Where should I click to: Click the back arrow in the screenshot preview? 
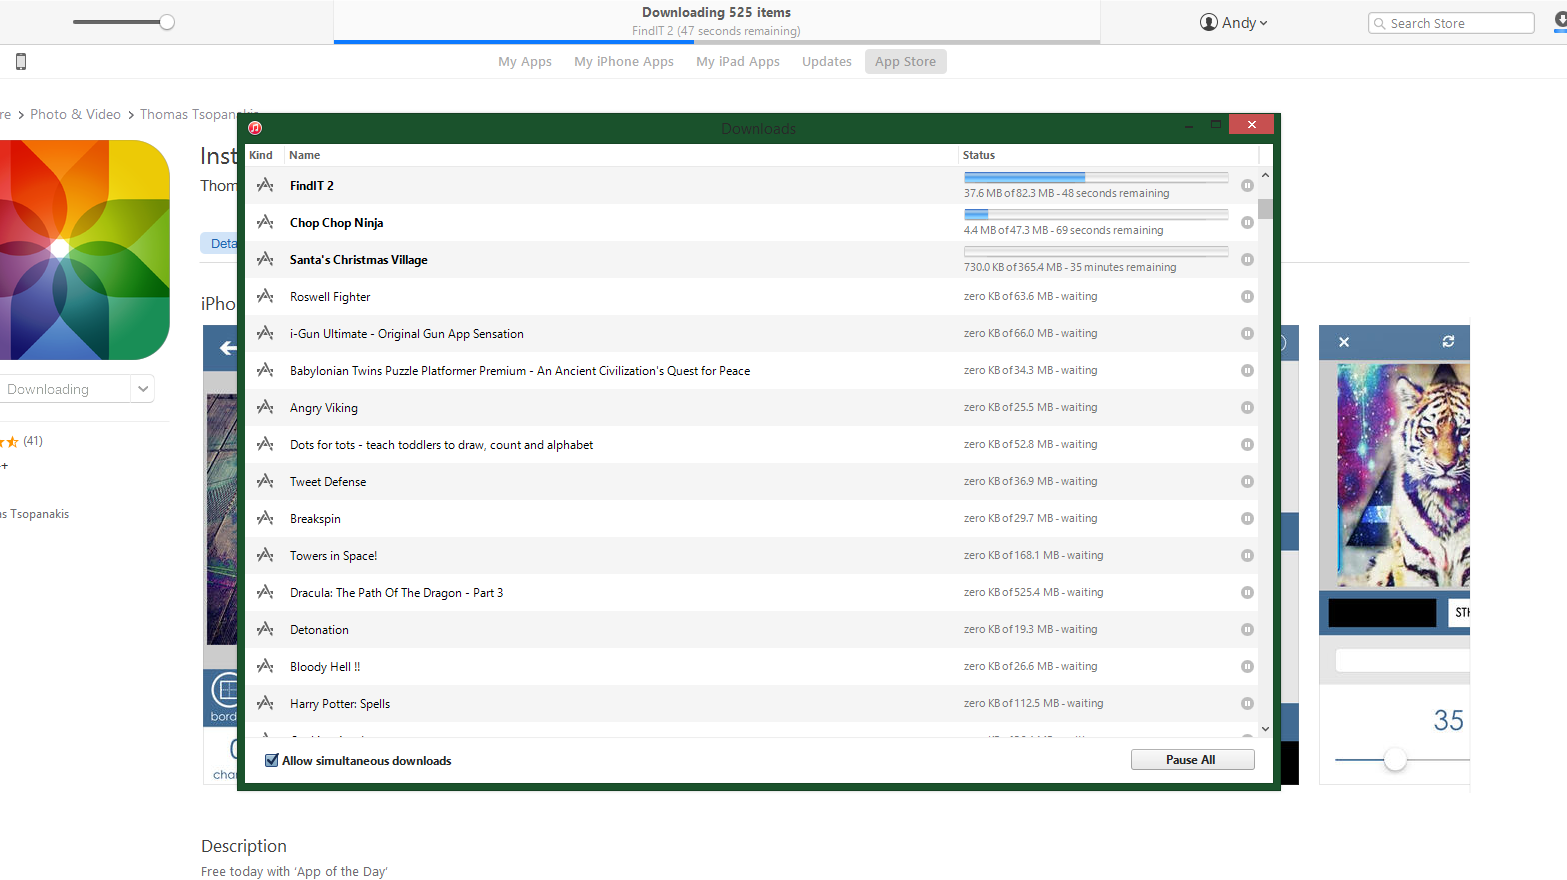[228, 348]
